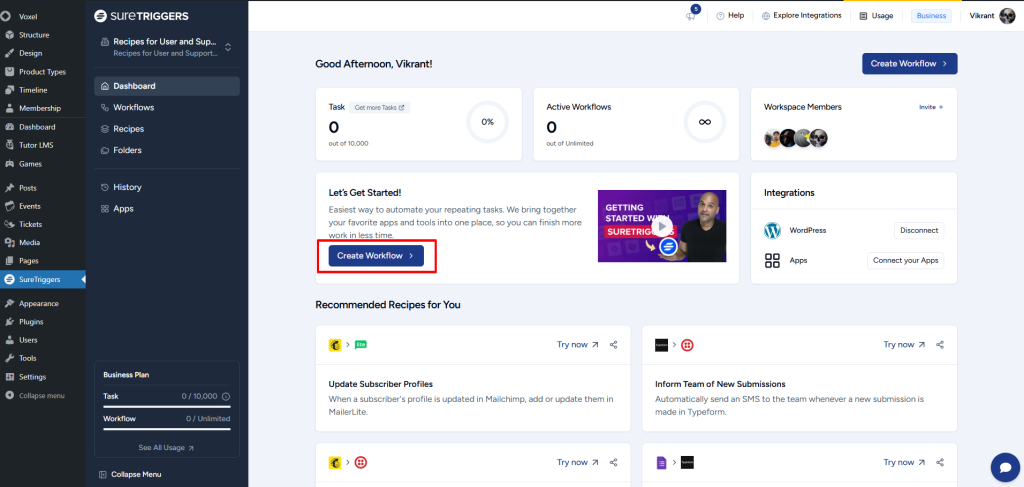
Task: Play the Getting Started video thumbnail
Action: tap(661, 226)
